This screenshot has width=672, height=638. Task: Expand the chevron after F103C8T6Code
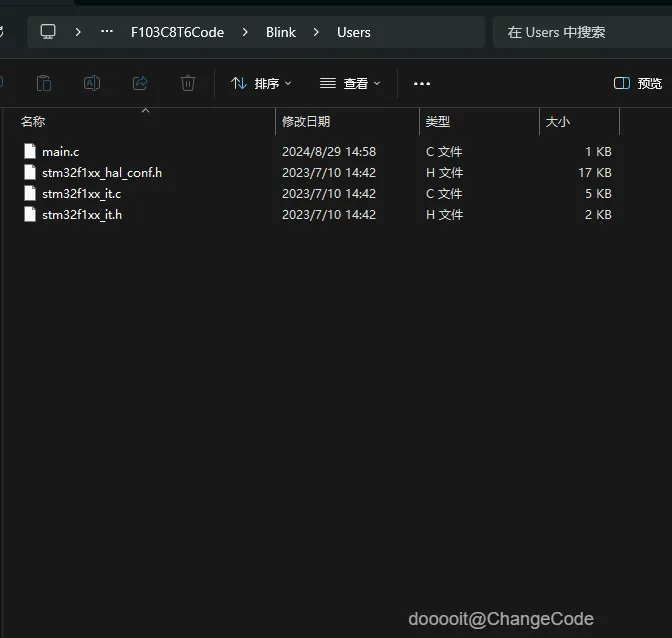[x=245, y=32]
